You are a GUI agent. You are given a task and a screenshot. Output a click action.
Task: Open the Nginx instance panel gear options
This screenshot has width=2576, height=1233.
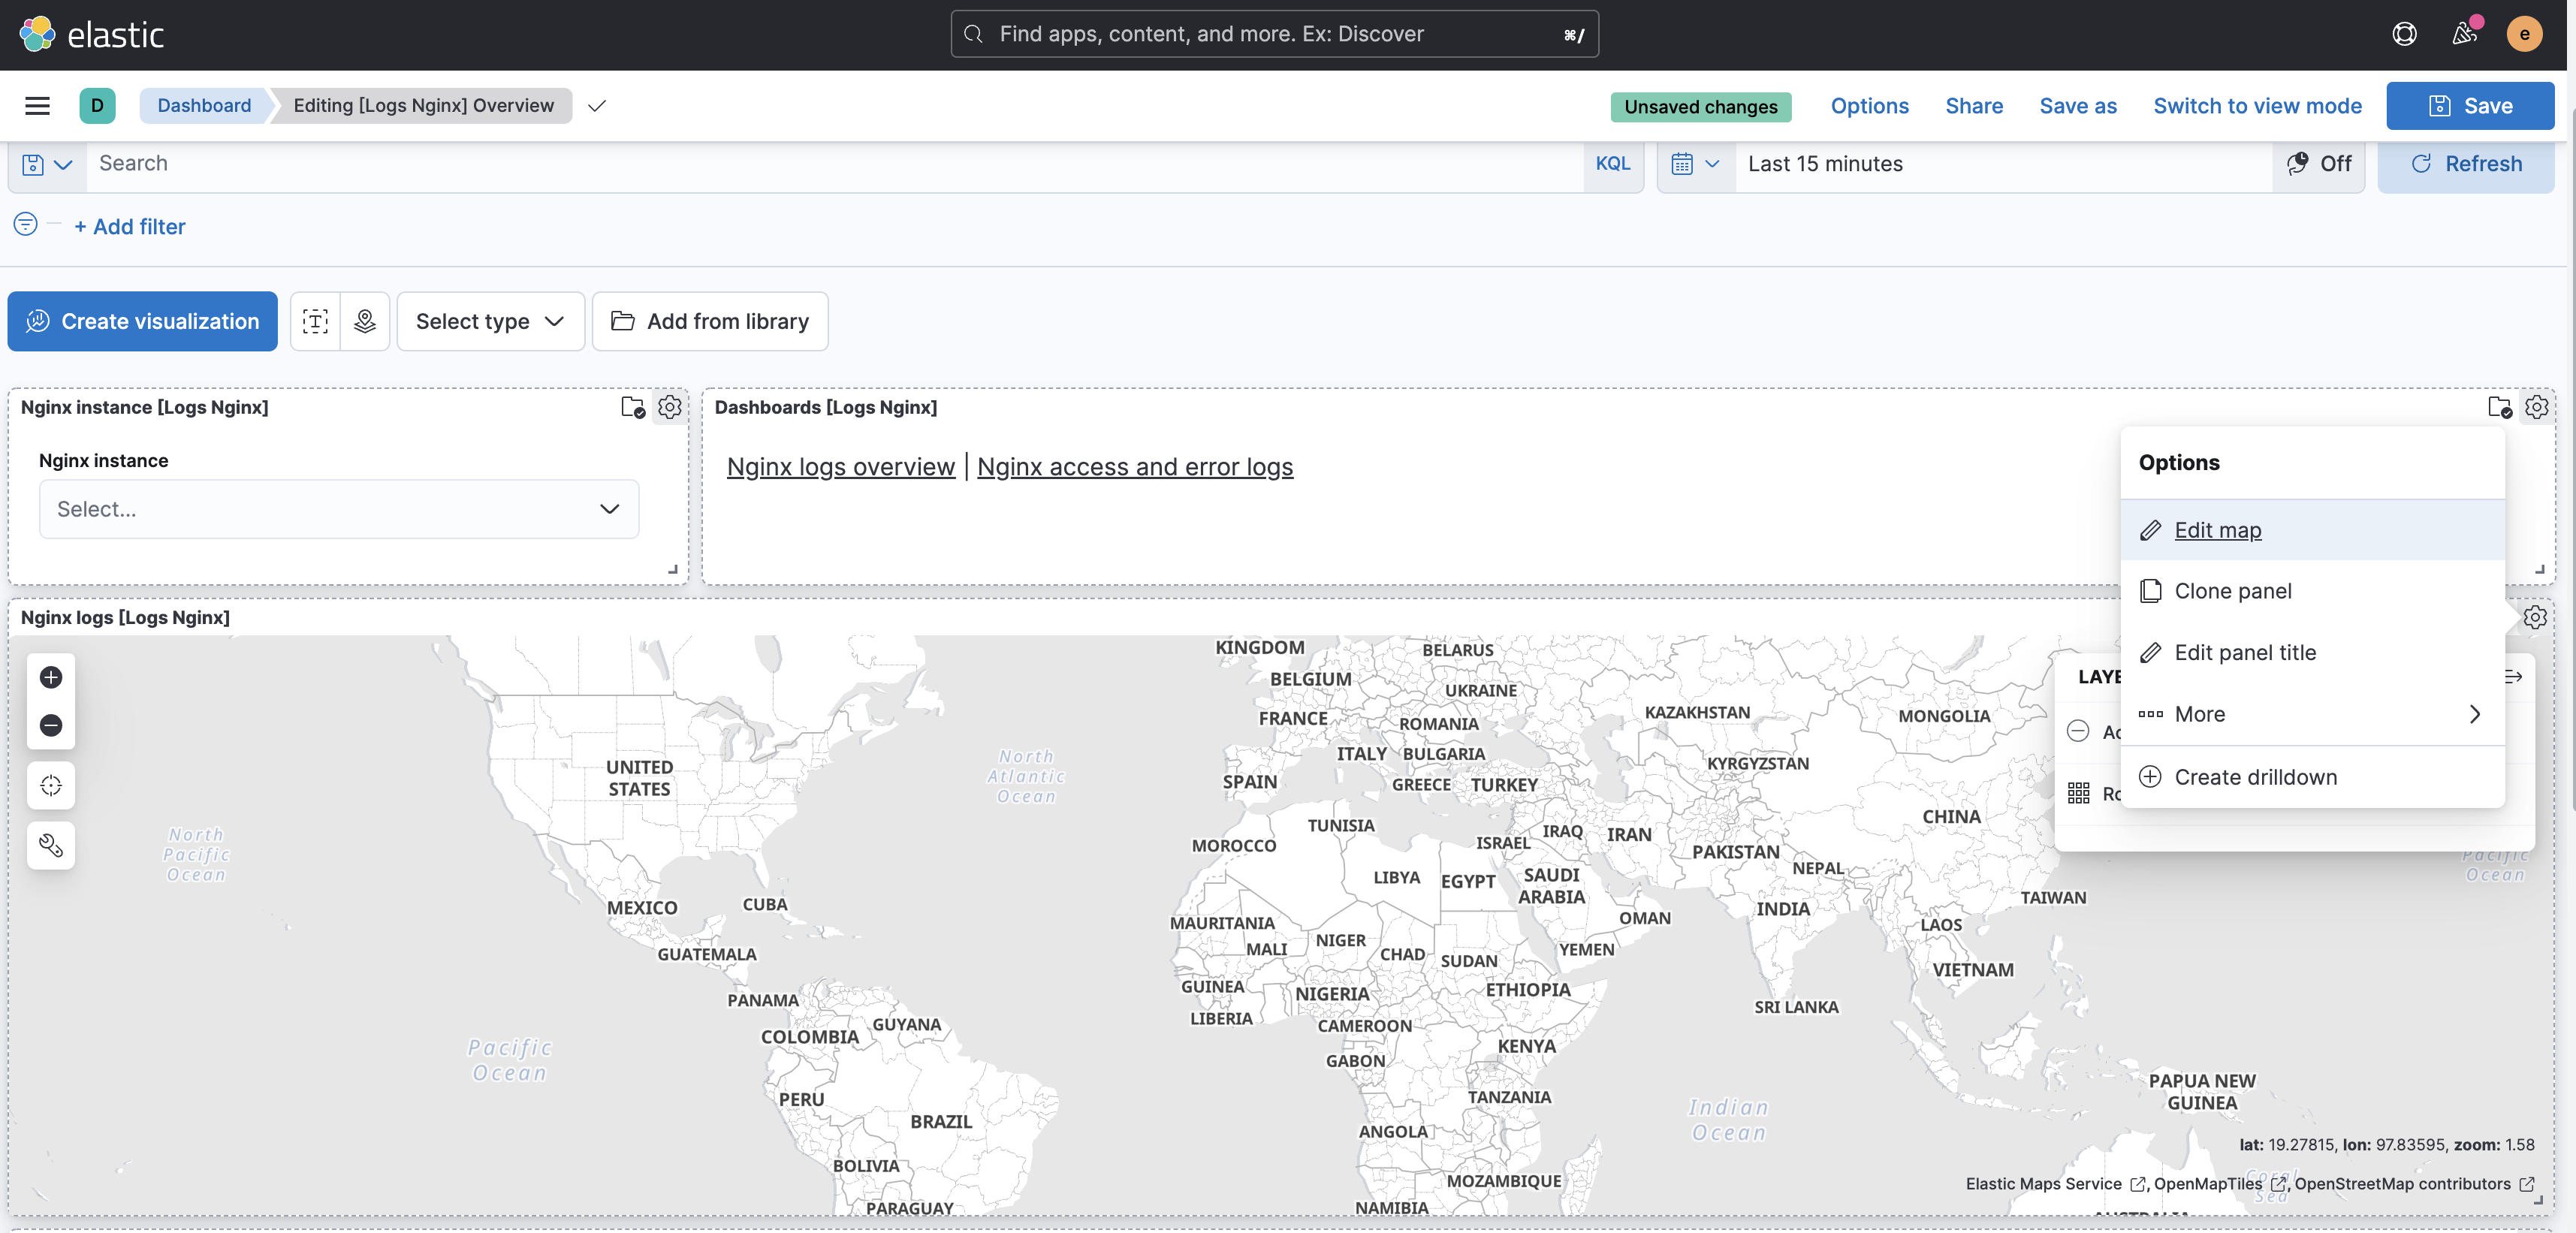point(669,407)
